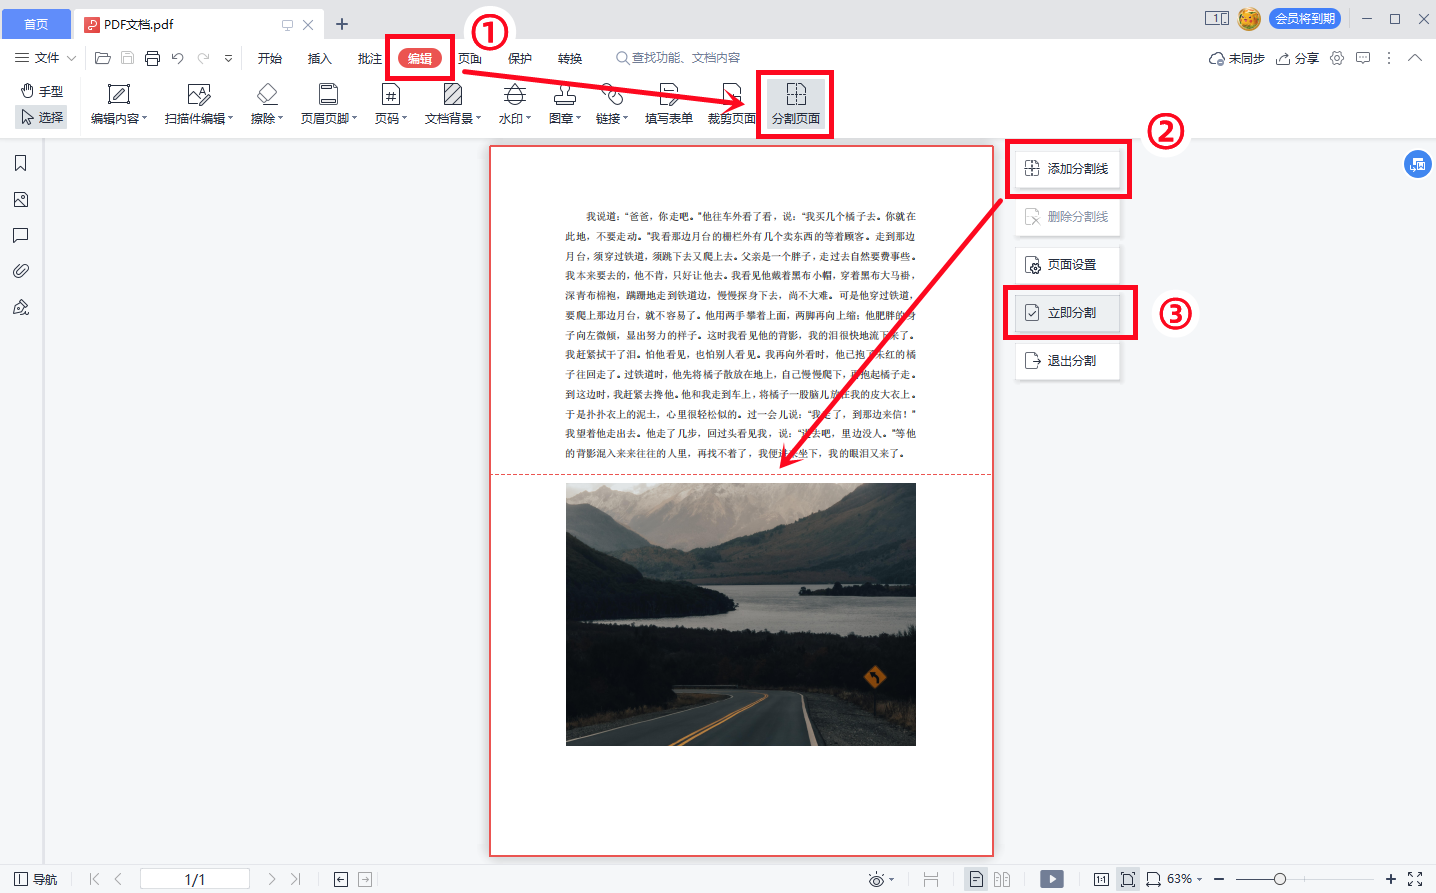Select the 链接 (Link) tool
The width and height of the screenshot is (1436, 893).
(x=611, y=104)
